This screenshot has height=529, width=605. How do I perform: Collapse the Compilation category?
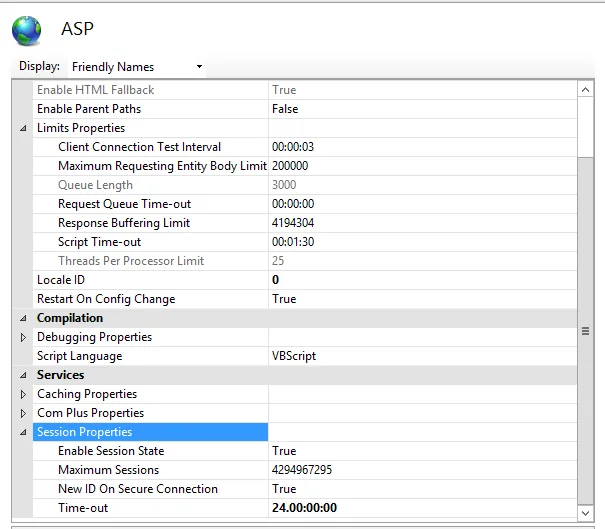[x=24, y=319]
